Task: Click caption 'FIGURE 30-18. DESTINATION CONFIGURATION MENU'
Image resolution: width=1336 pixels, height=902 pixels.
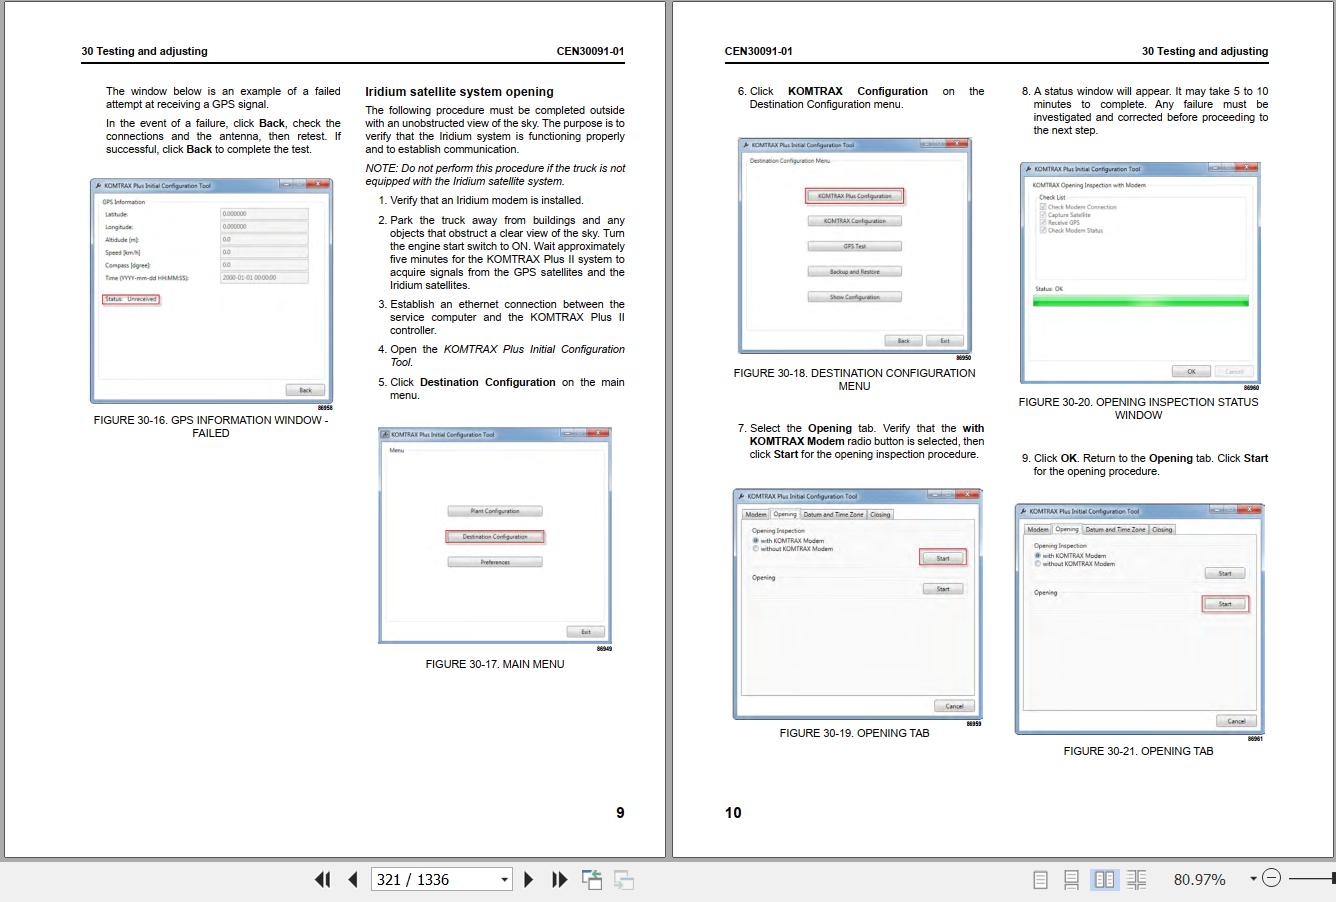Action: pyautogui.click(x=854, y=379)
